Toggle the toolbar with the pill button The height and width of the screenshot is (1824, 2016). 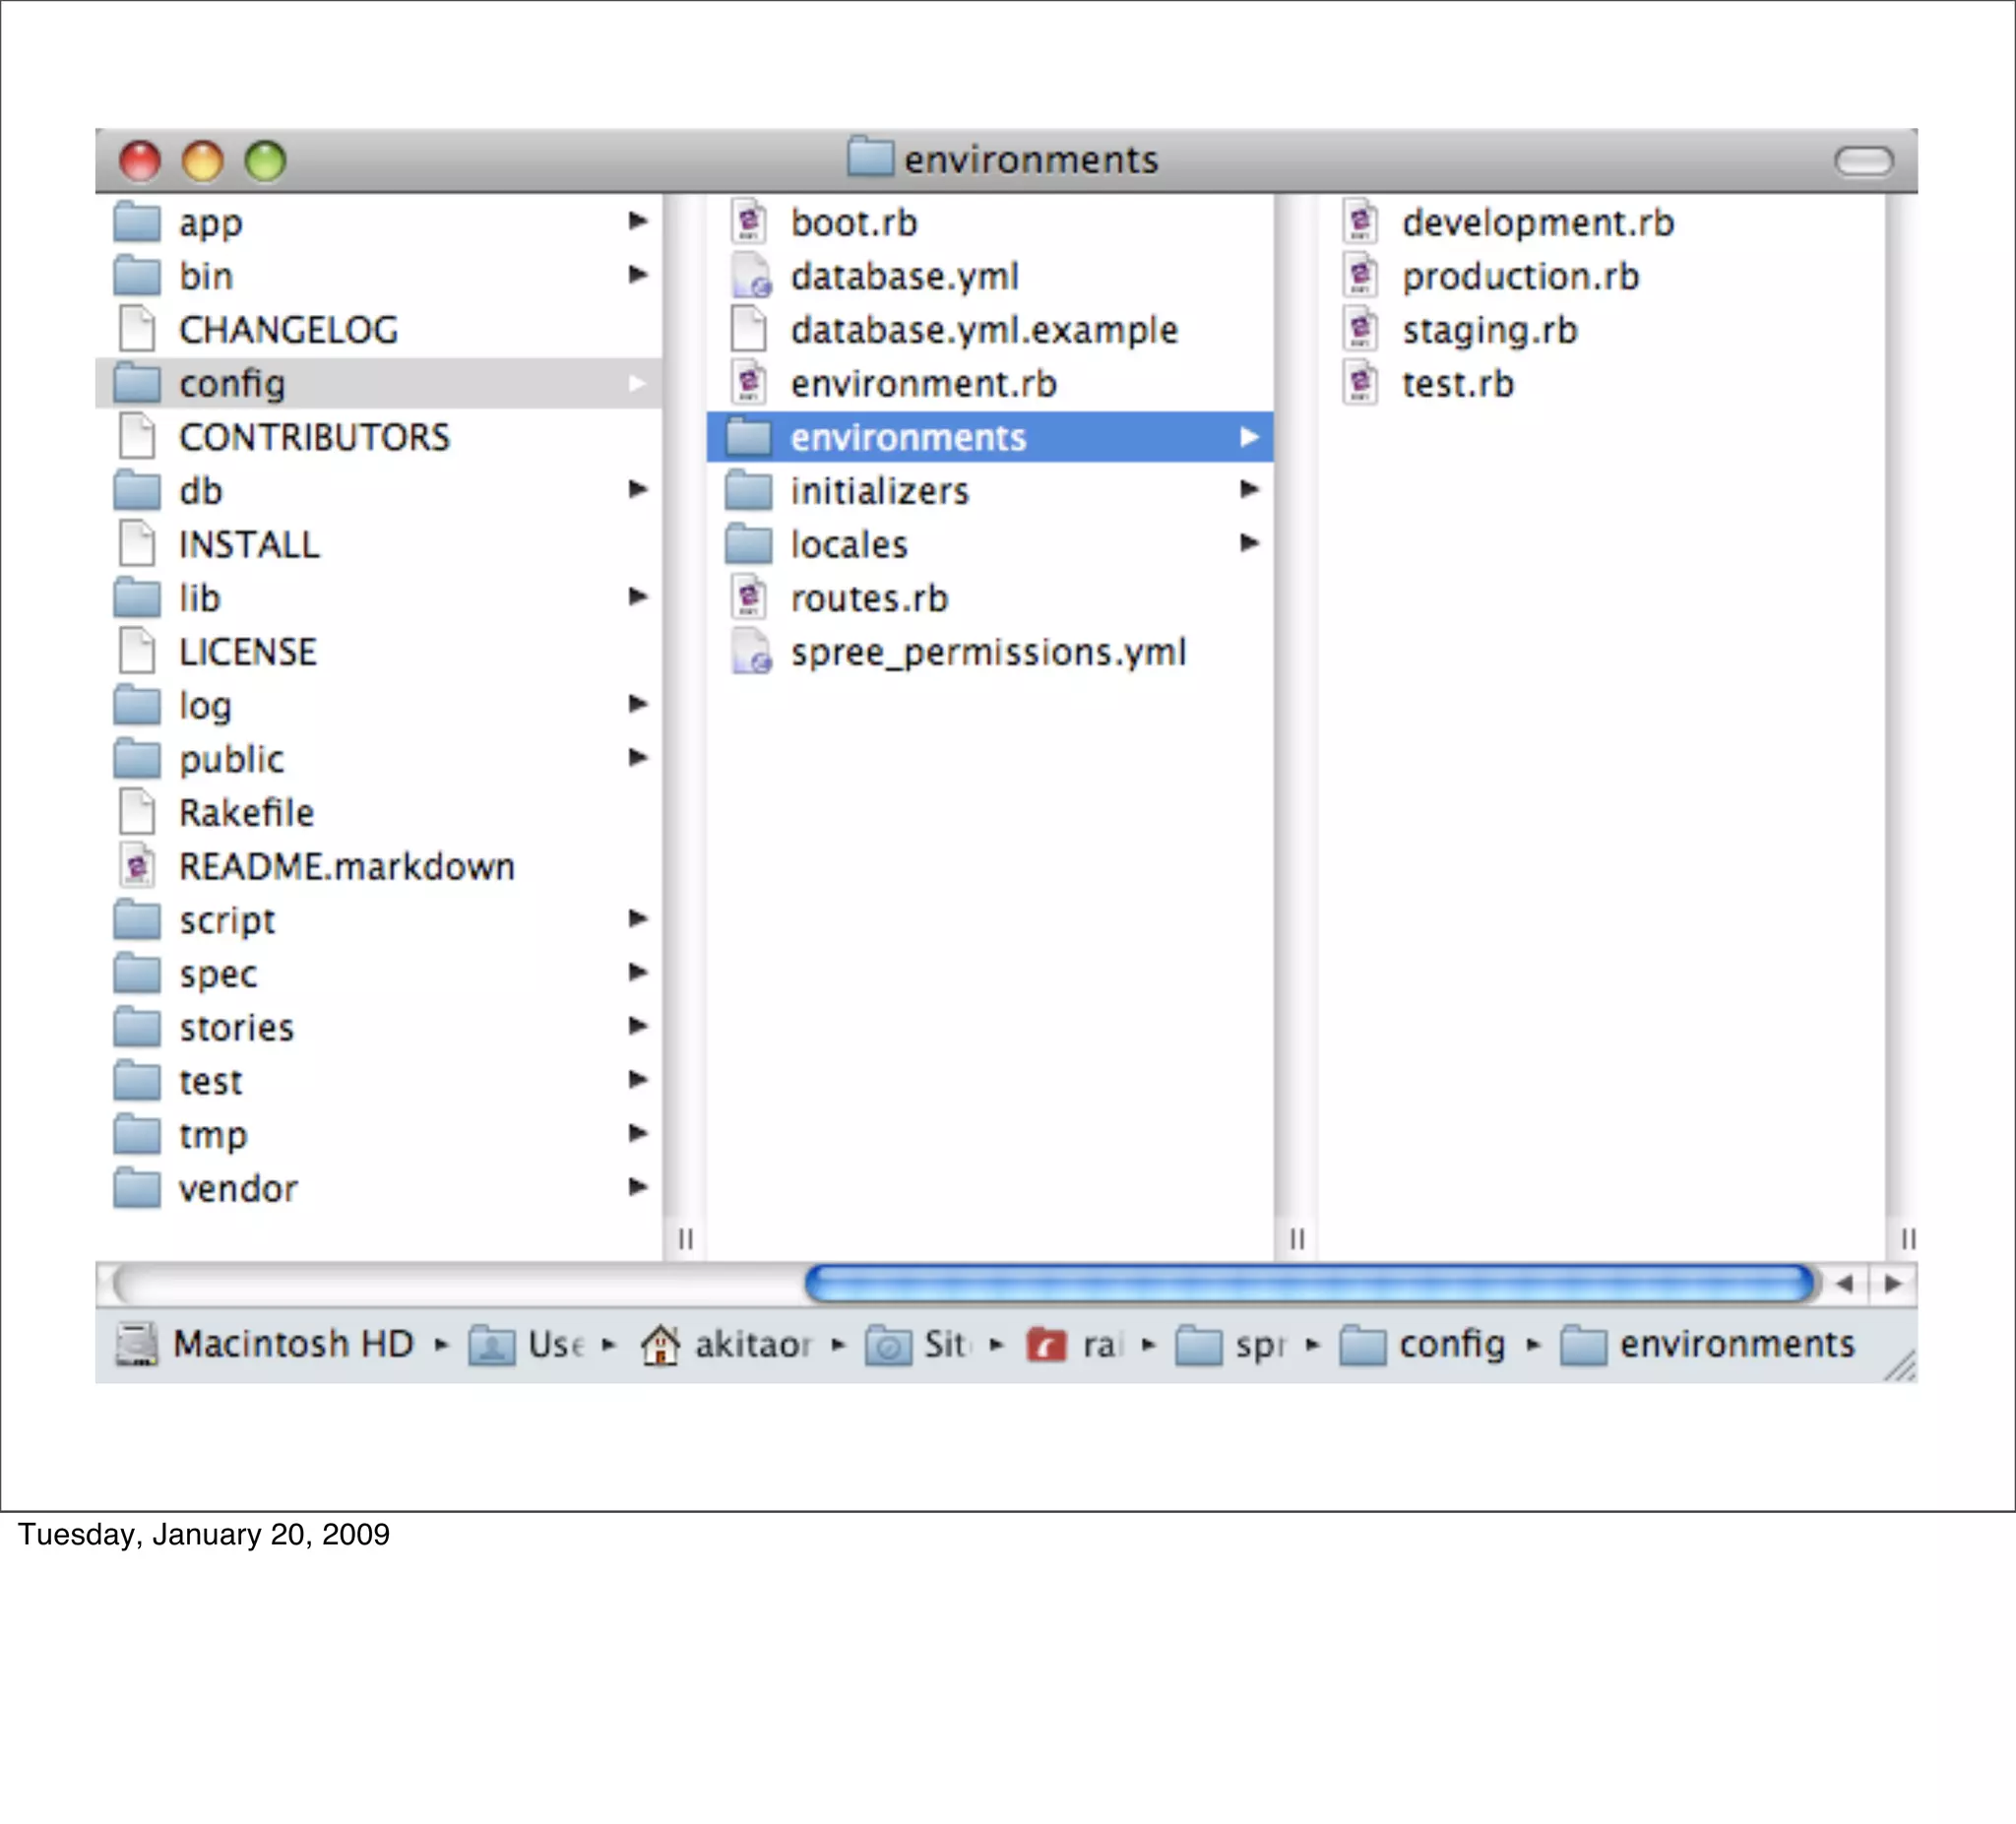[1863, 160]
